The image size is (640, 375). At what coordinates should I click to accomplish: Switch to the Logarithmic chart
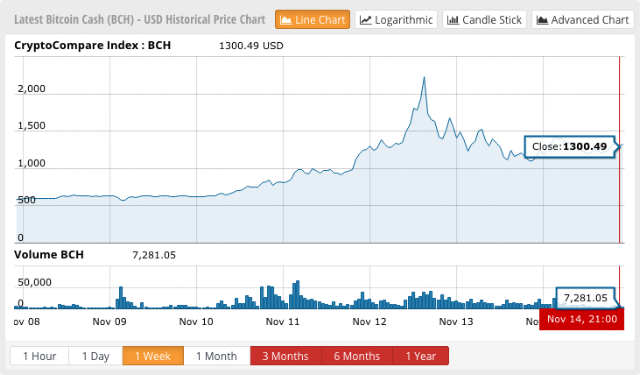point(396,20)
